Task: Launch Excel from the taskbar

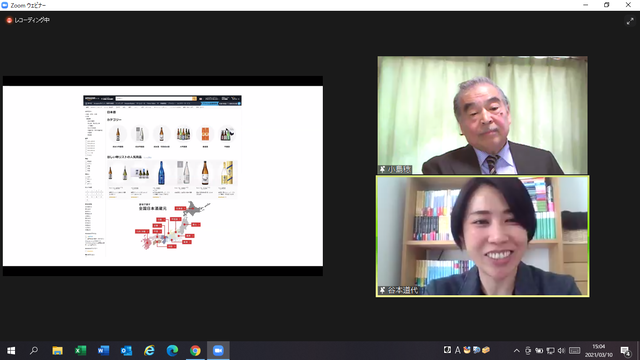Action: click(x=80, y=351)
